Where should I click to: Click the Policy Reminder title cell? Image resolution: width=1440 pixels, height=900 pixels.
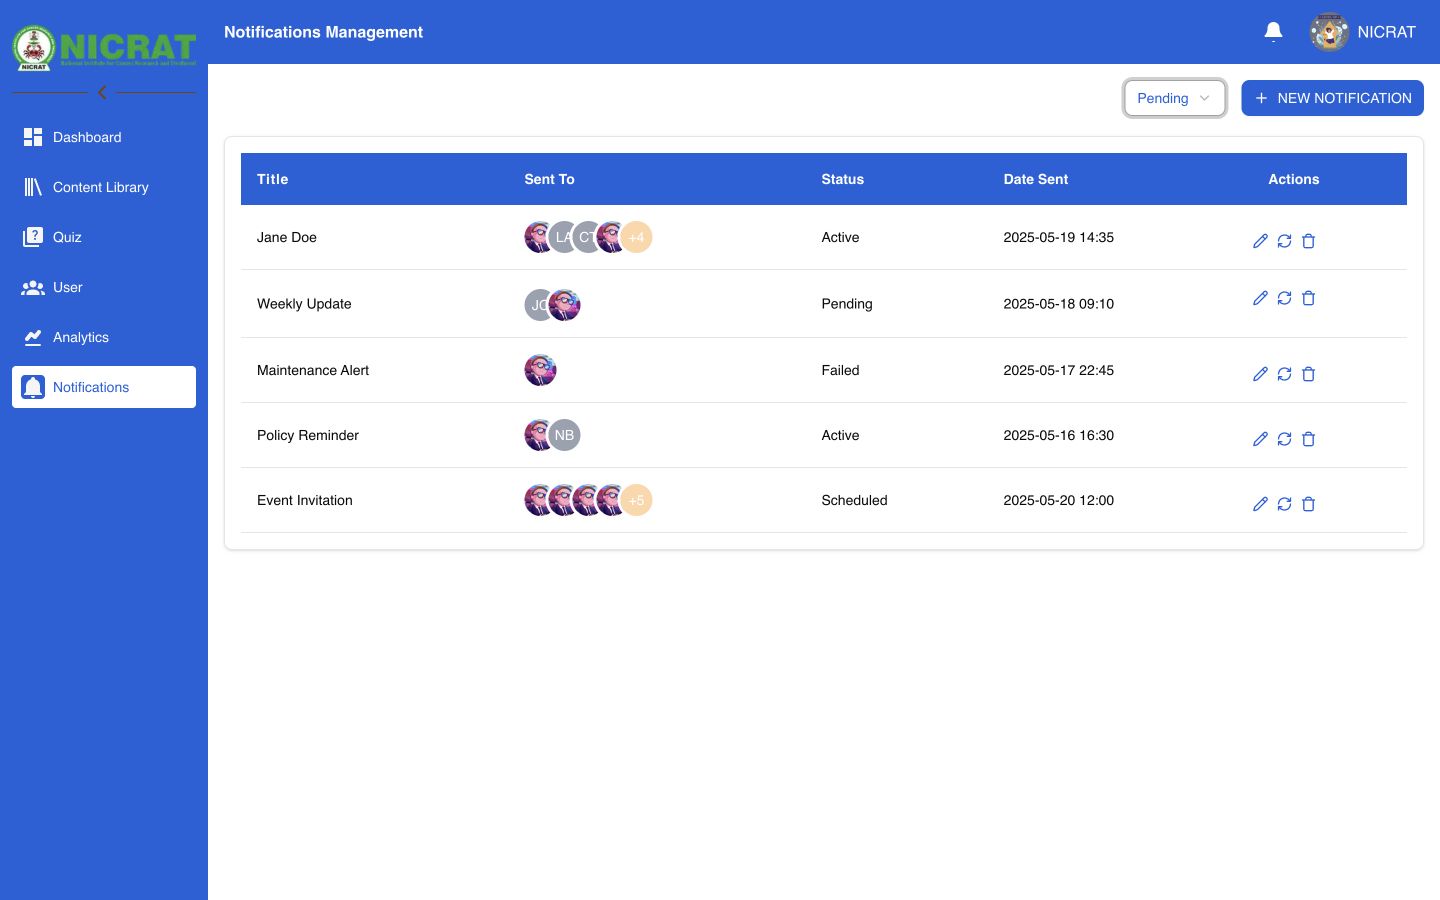pyautogui.click(x=308, y=435)
